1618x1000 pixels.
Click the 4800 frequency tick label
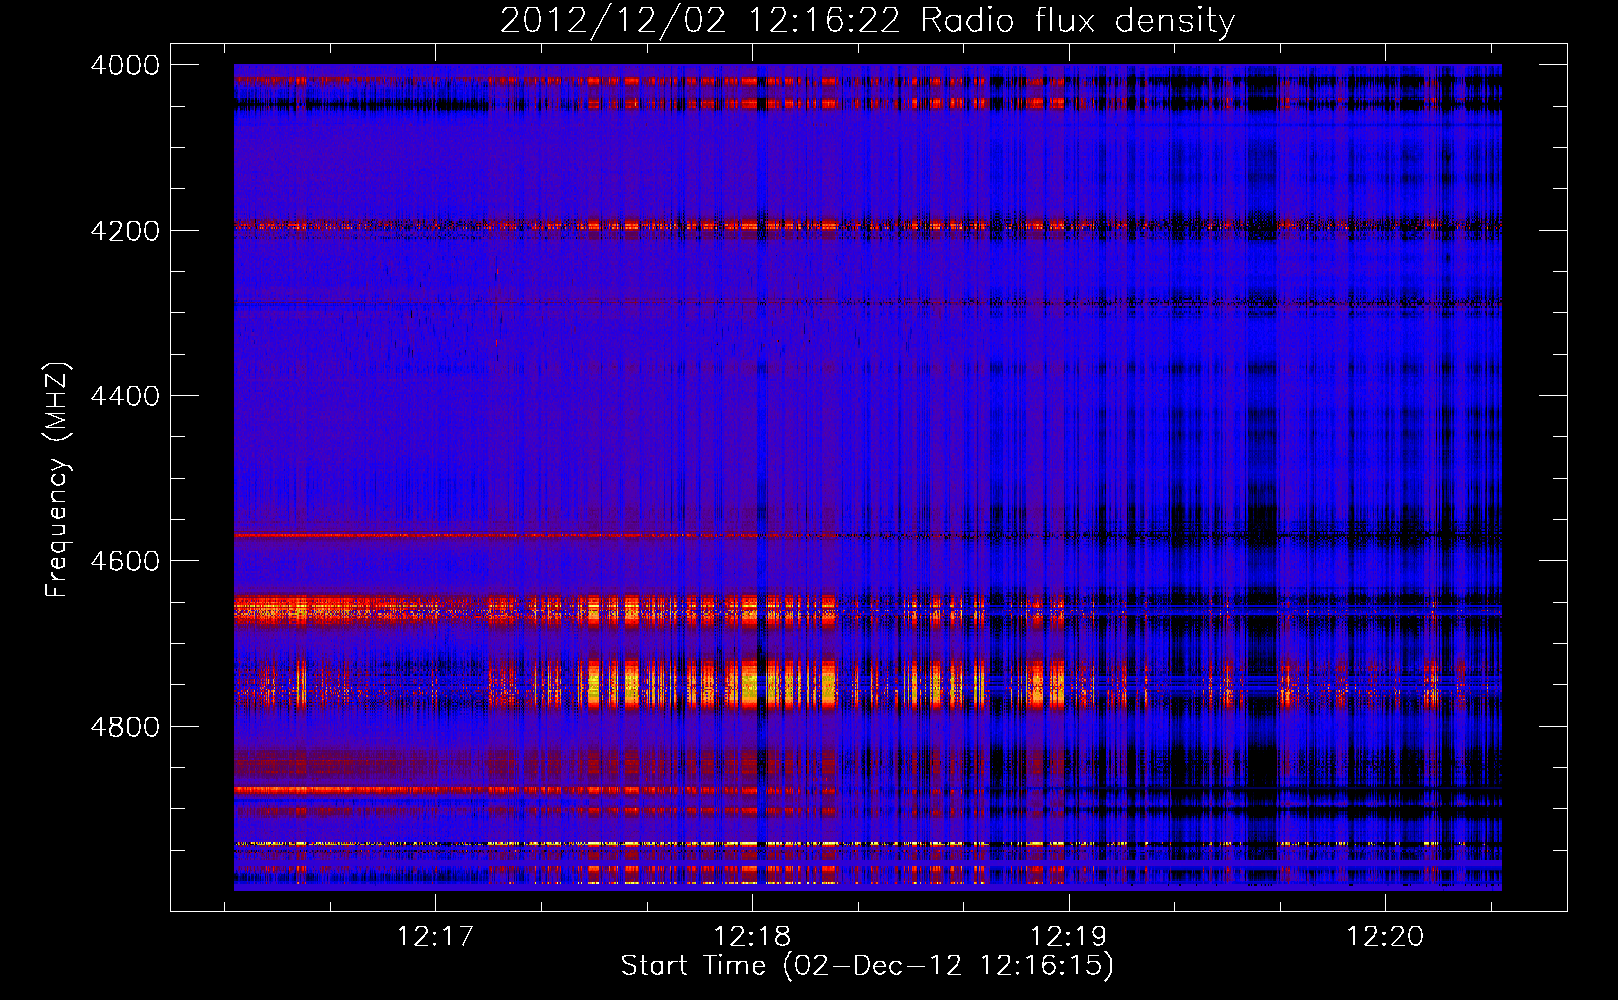click(x=125, y=727)
